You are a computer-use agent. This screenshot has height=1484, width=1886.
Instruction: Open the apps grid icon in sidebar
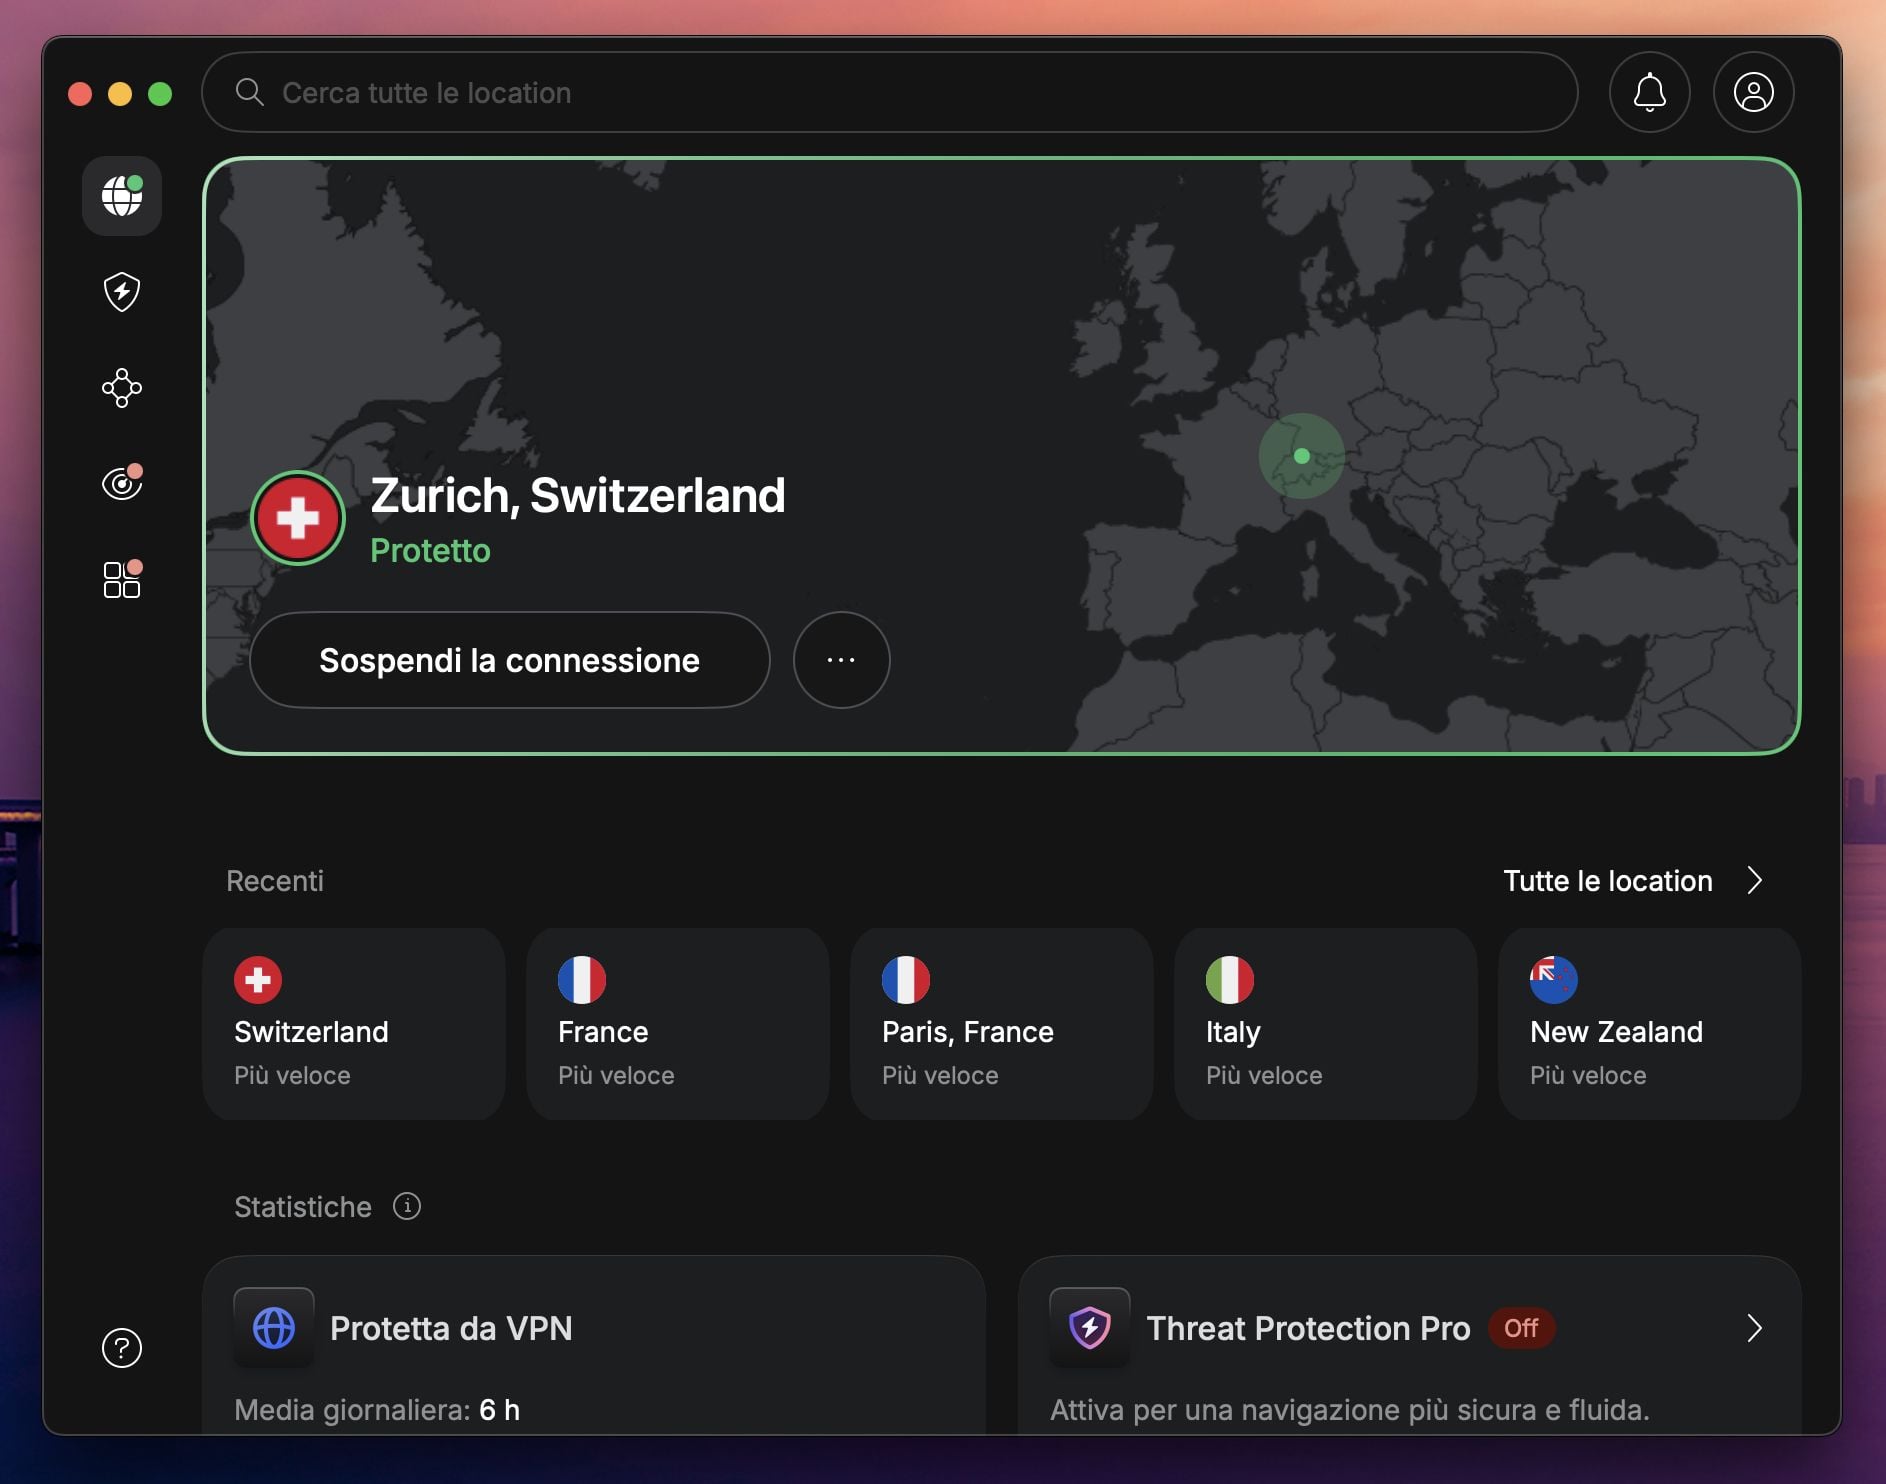pyautogui.click(x=122, y=579)
